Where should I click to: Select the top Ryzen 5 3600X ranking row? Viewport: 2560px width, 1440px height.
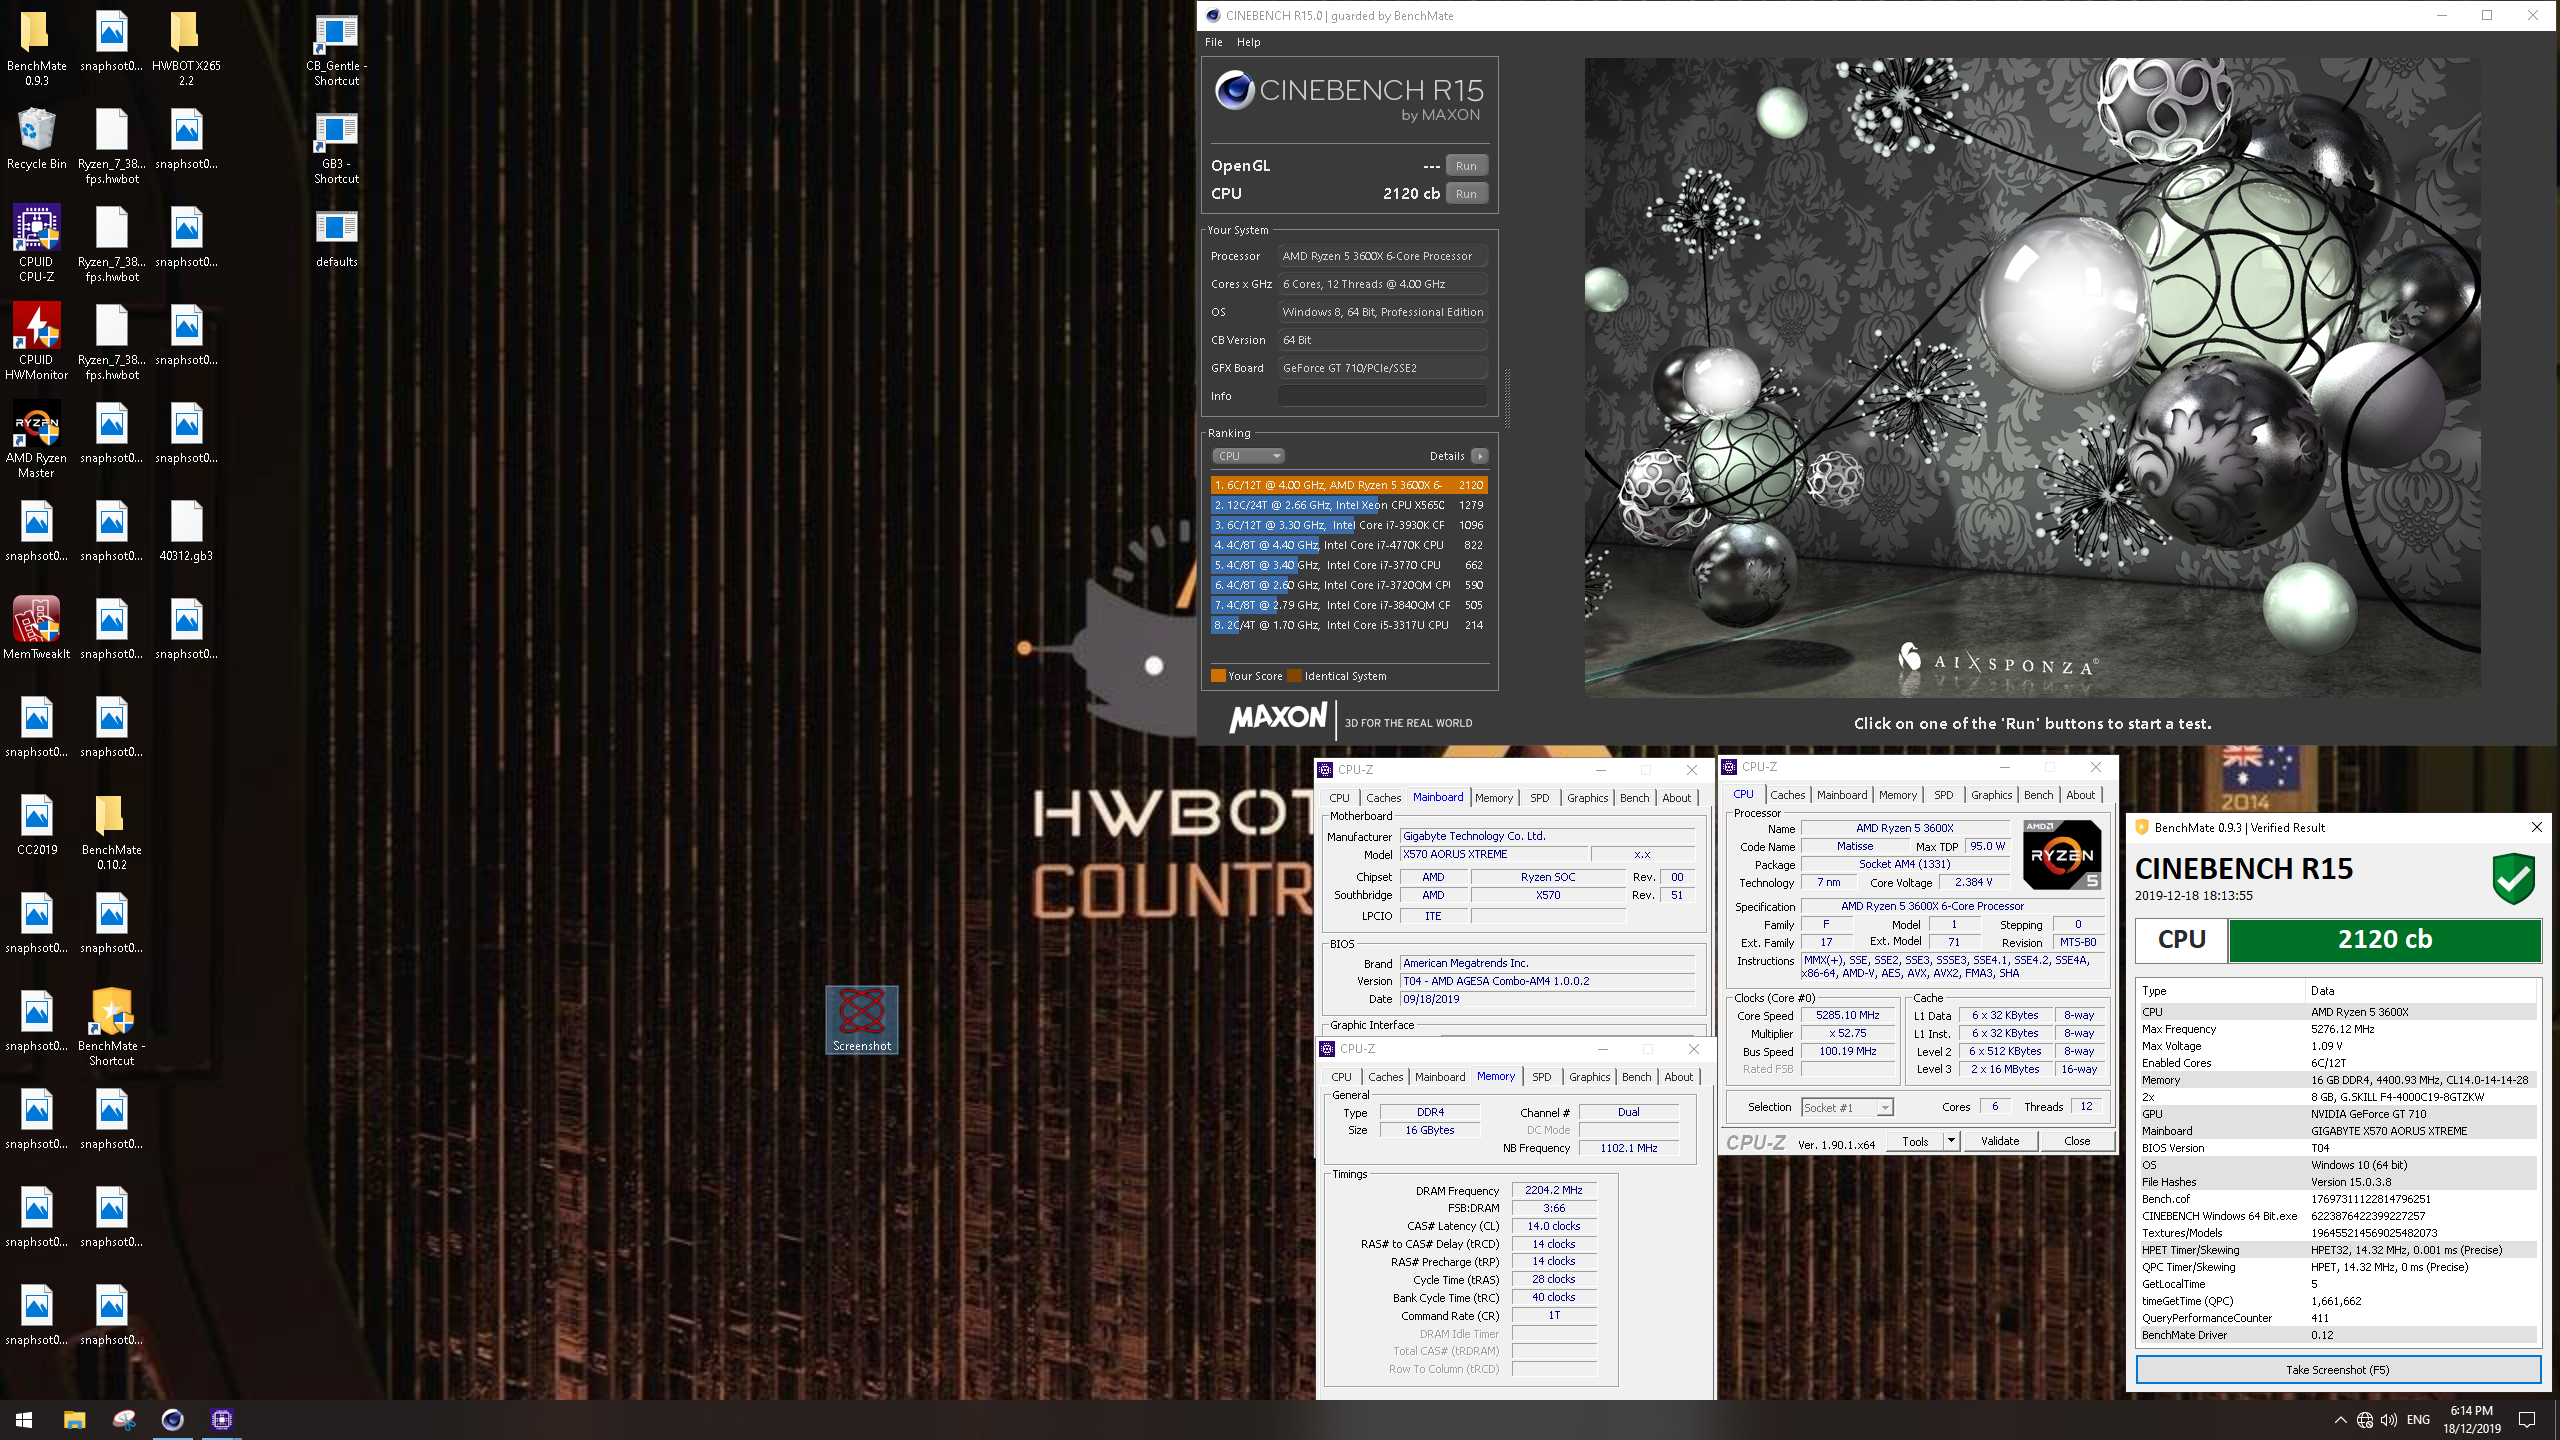[1349, 485]
